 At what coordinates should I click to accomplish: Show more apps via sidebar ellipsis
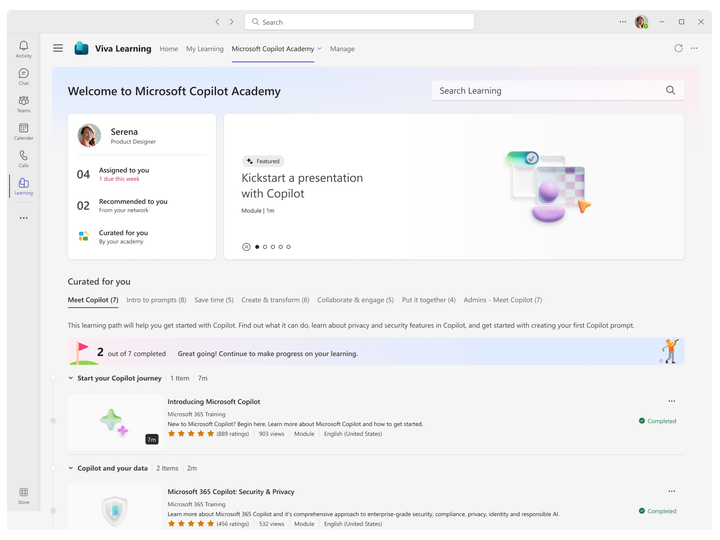coord(23,218)
